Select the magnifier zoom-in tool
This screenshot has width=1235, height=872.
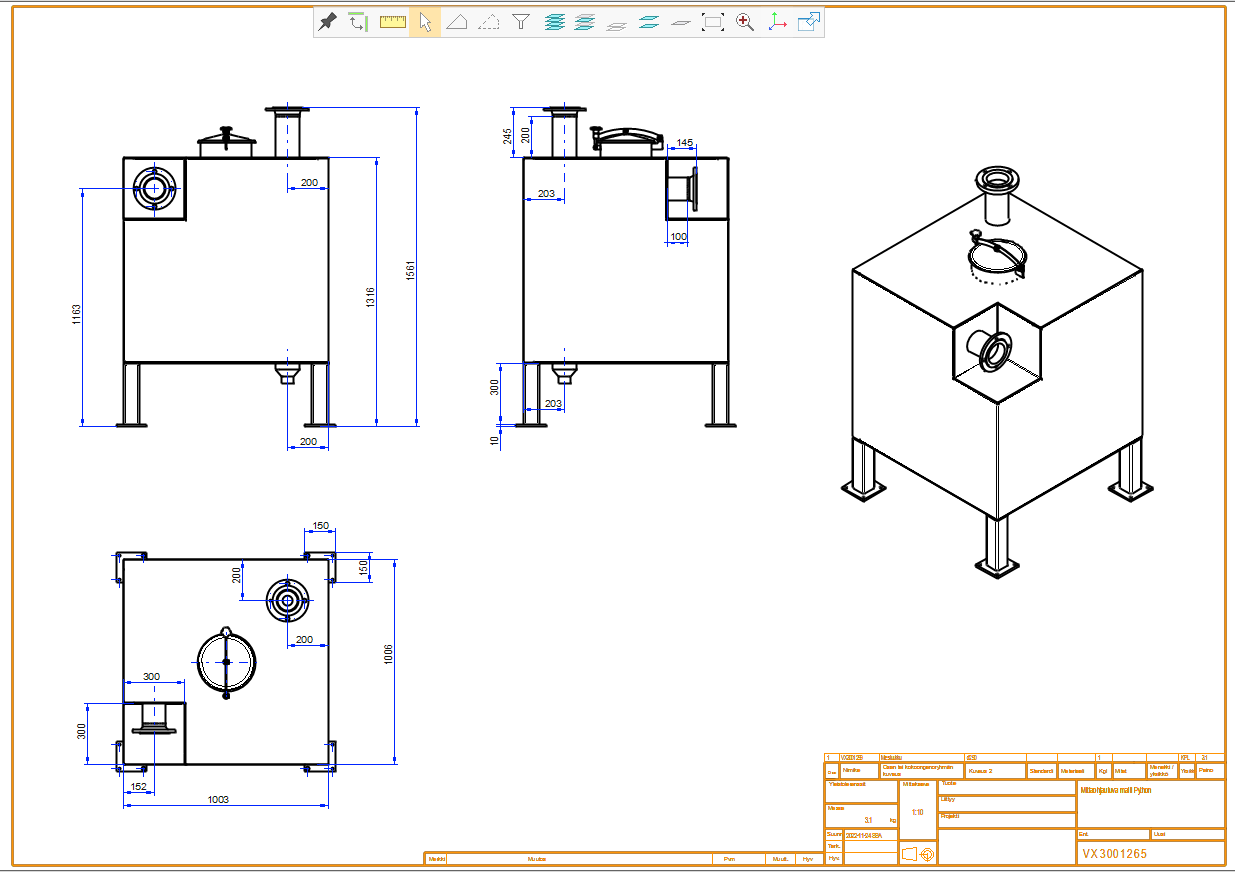745,22
